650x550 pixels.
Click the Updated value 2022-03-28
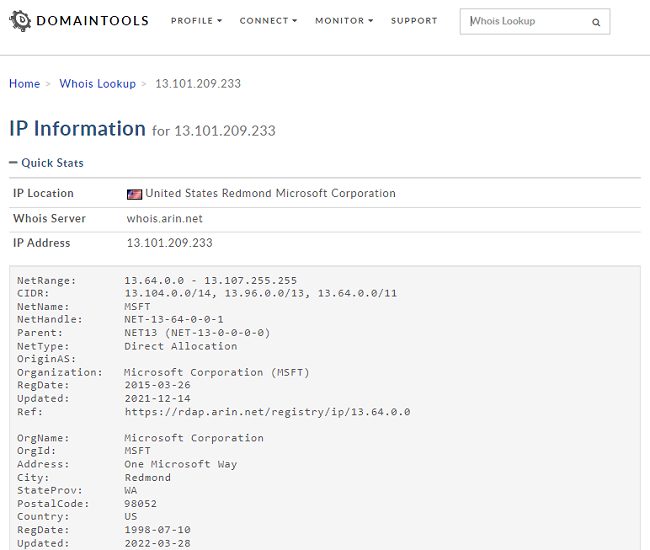coord(158,543)
